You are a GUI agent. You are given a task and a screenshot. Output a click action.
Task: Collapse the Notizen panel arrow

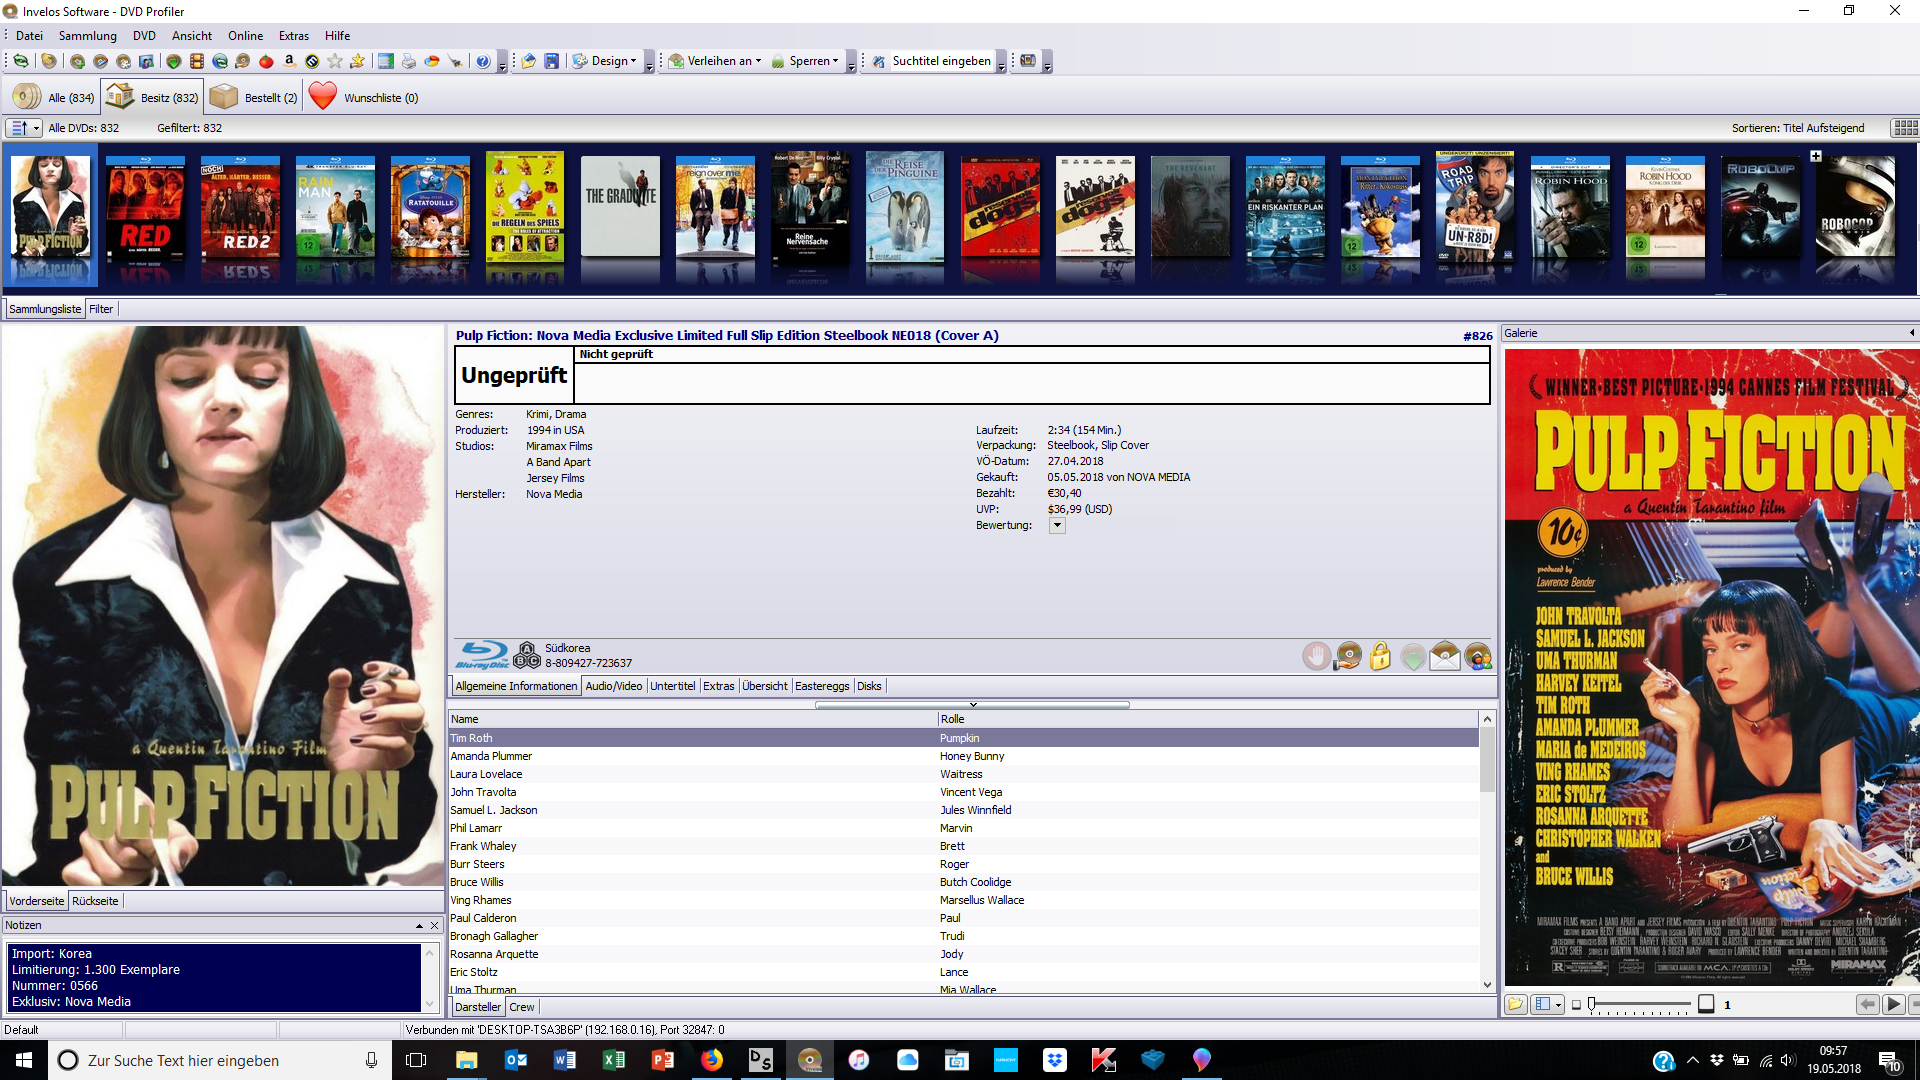pyautogui.click(x=419, y=926)
